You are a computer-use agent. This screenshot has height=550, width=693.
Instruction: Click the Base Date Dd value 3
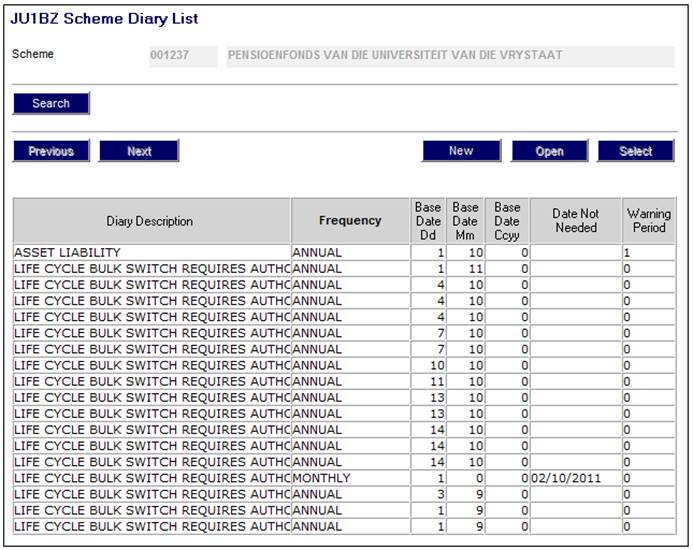[x=428, y=494]
